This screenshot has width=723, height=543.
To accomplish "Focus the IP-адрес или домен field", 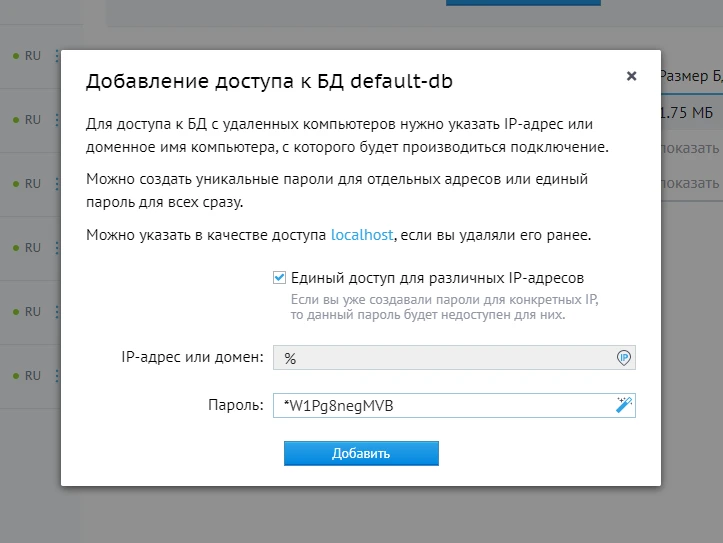I will [x=454, y=358].
